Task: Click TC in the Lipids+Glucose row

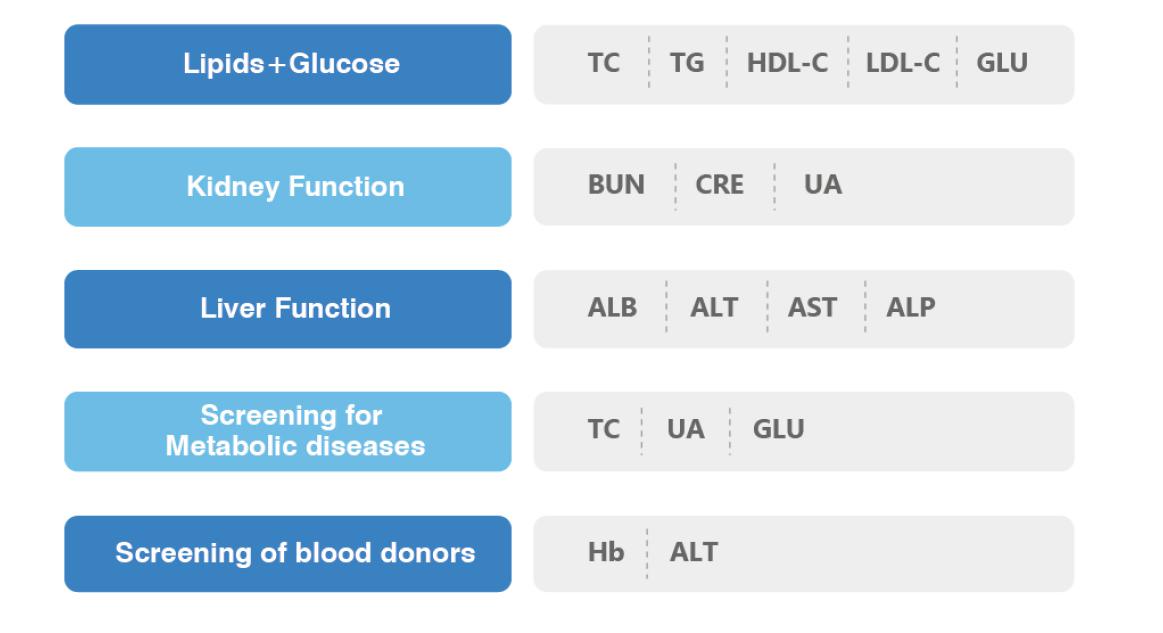Action: click(604, 63)
